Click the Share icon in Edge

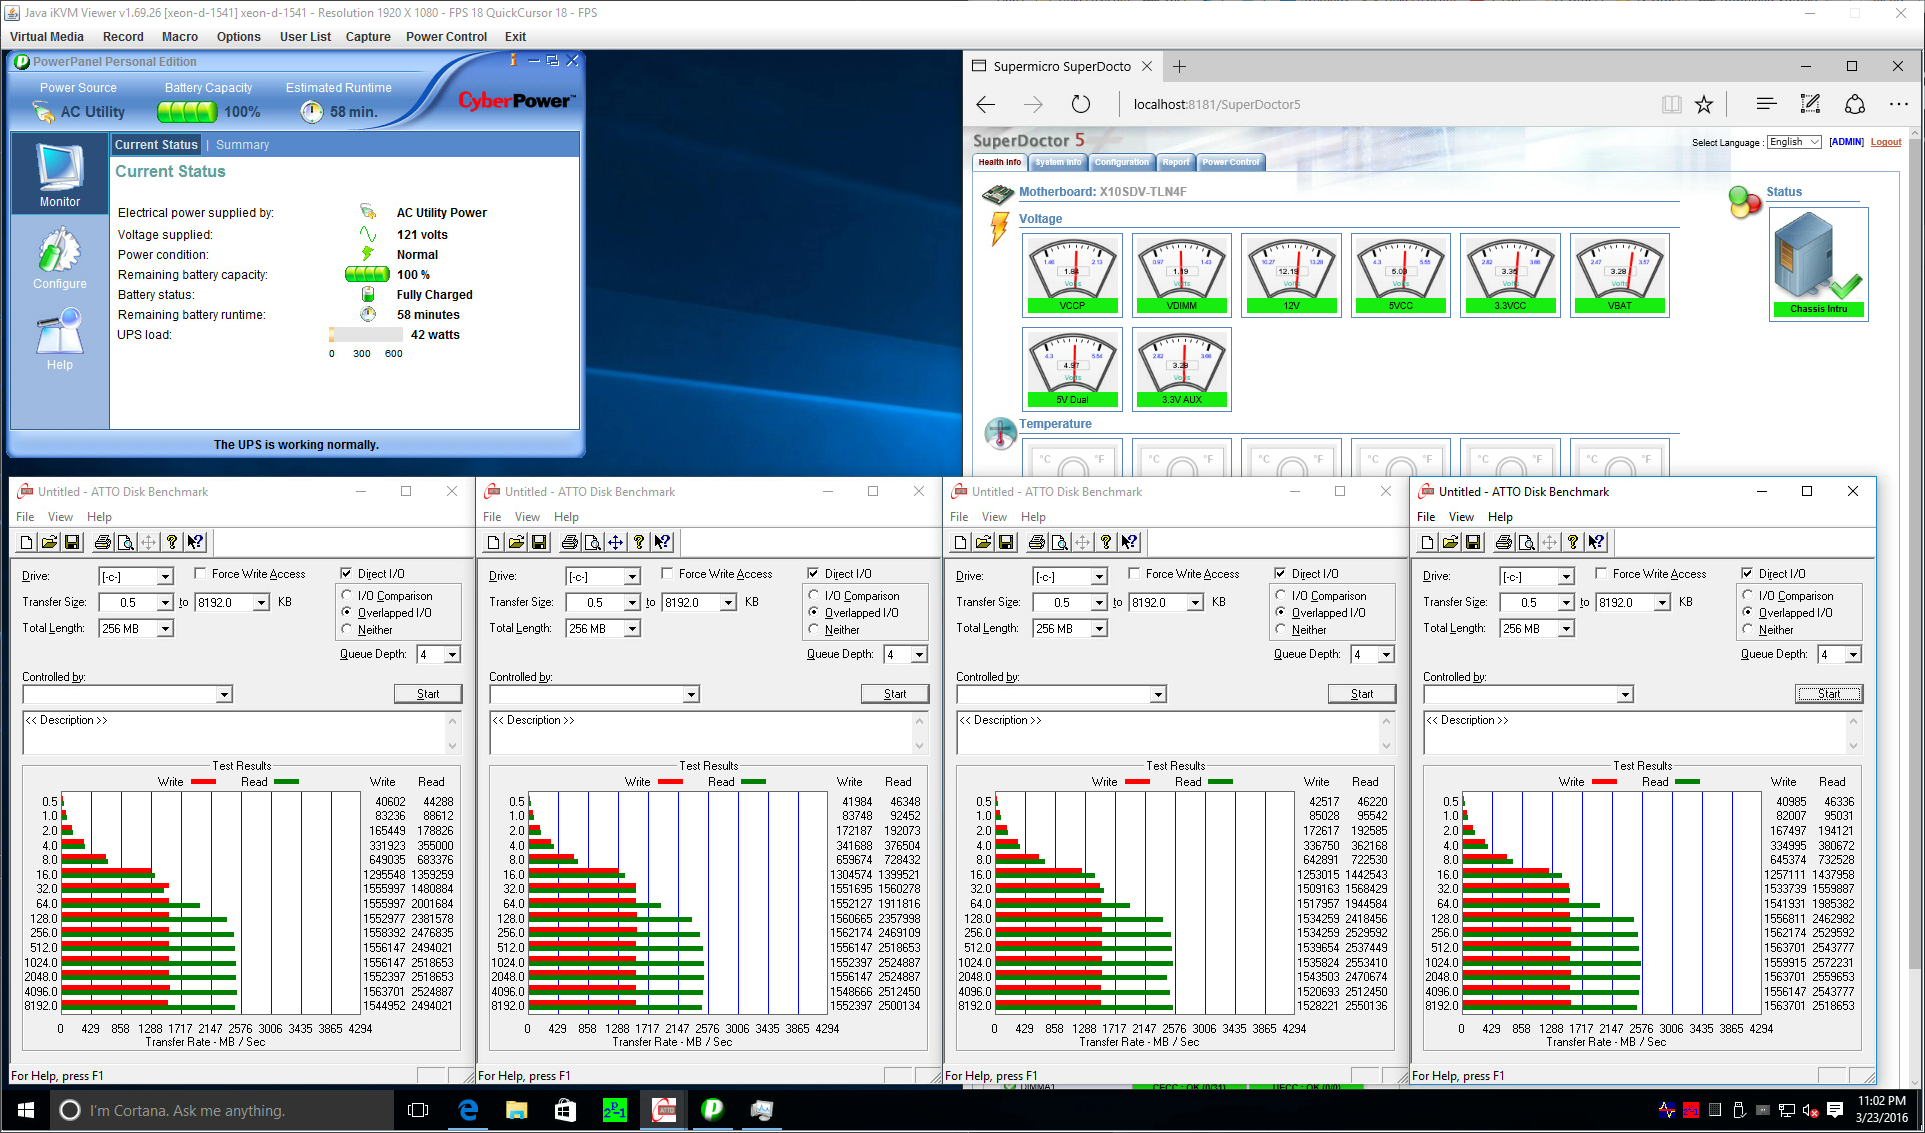1855,104
